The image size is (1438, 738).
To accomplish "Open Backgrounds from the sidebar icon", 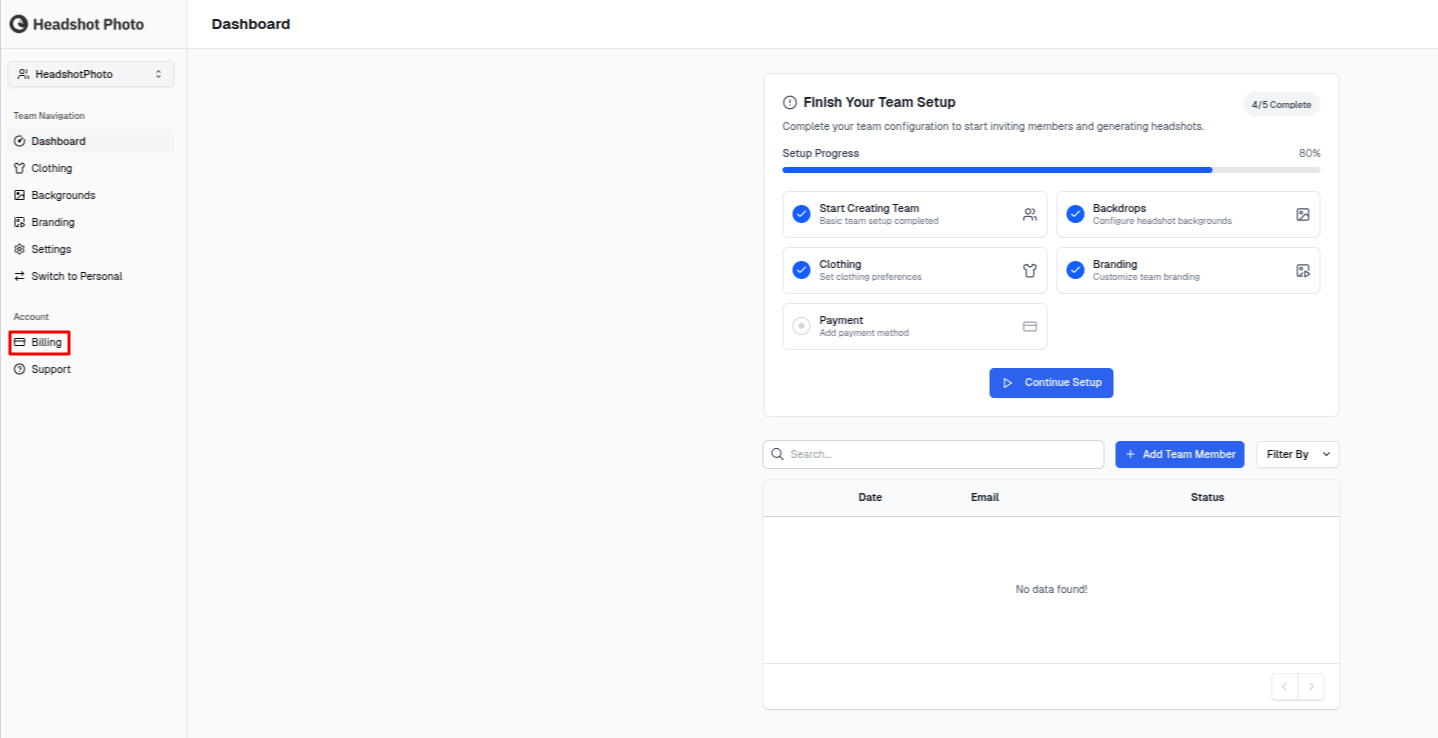I will 21,194.
